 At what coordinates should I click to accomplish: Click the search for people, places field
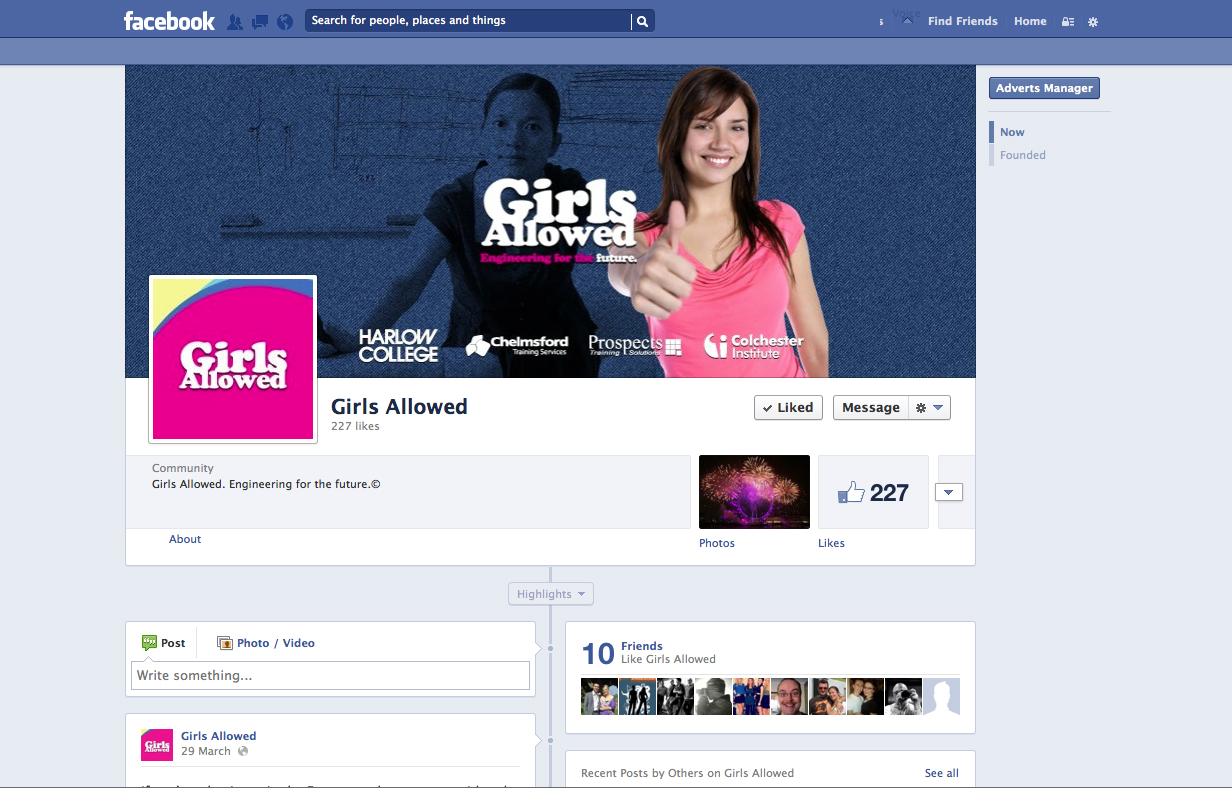point(468,21)
